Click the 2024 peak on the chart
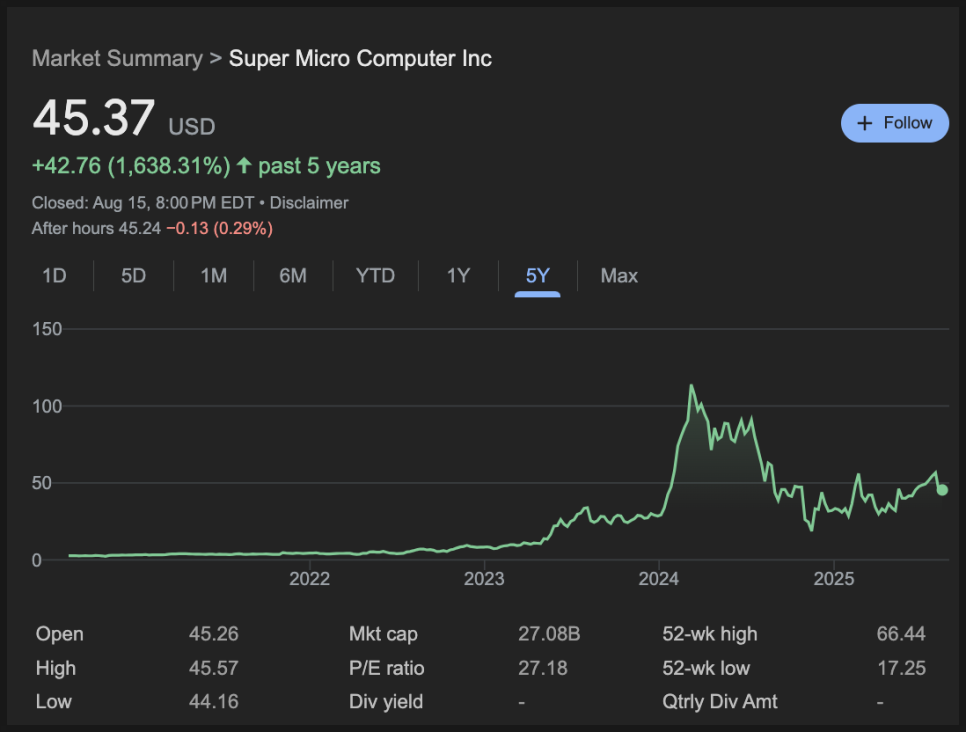The image size is (966, 732). [x=691, y=386]
